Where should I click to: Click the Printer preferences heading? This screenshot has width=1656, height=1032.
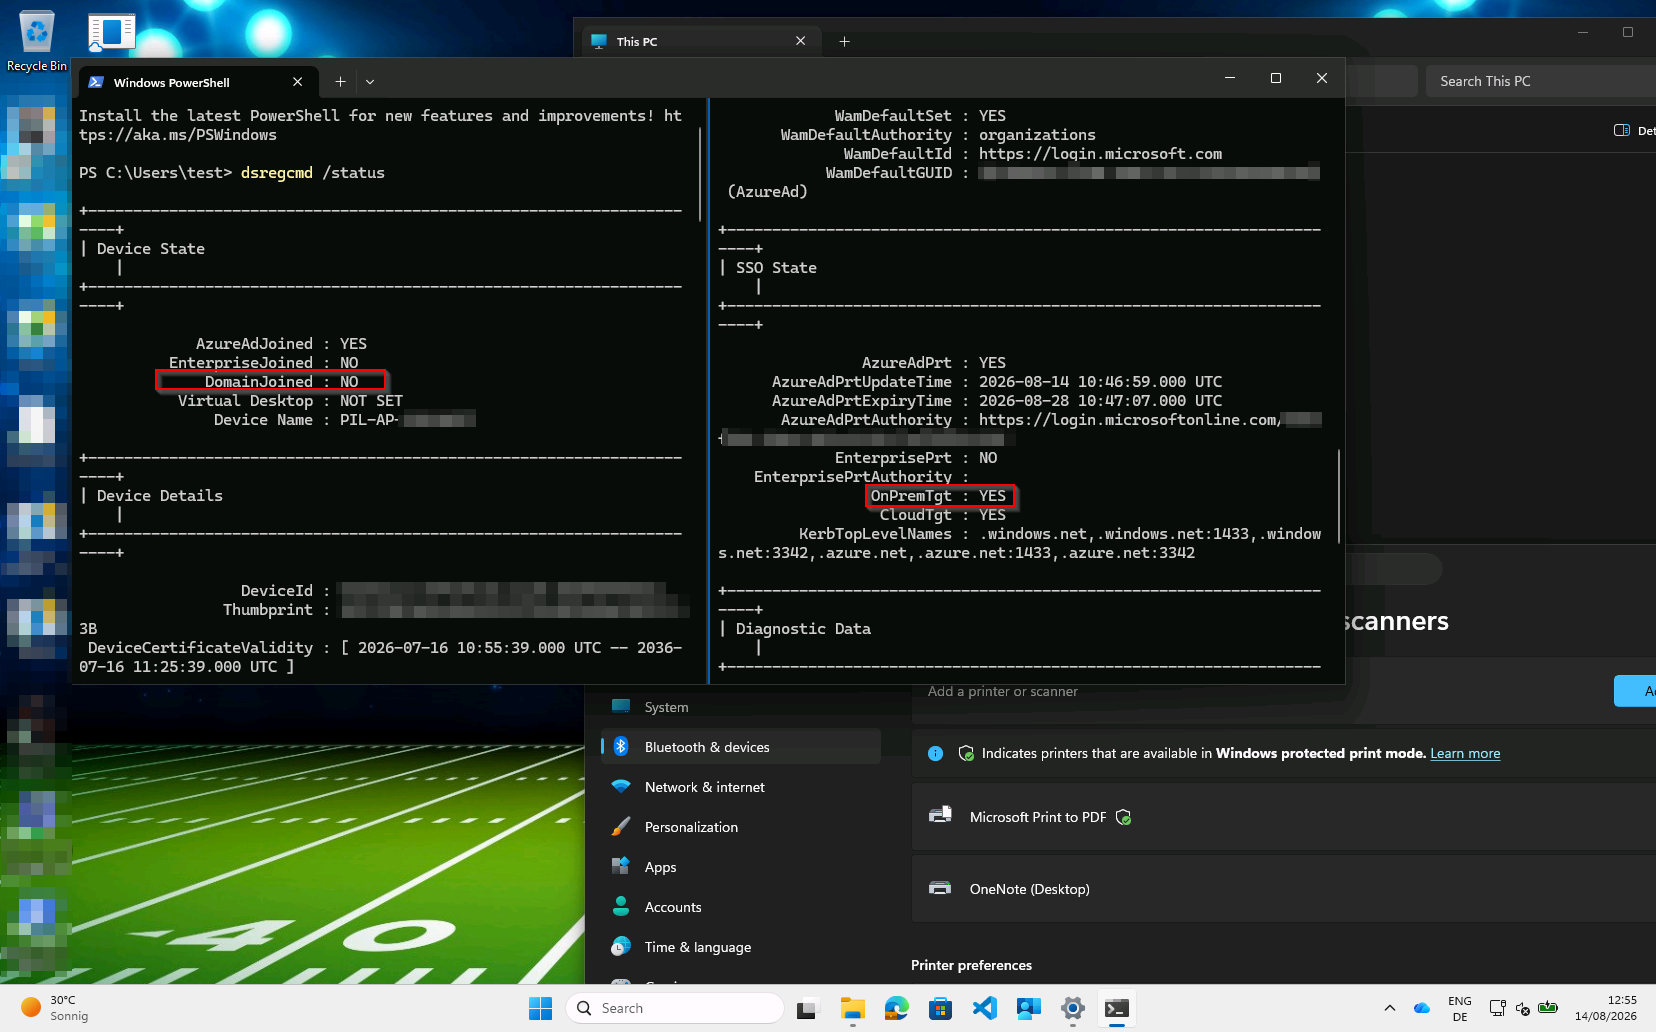click(x=971, y=965)
